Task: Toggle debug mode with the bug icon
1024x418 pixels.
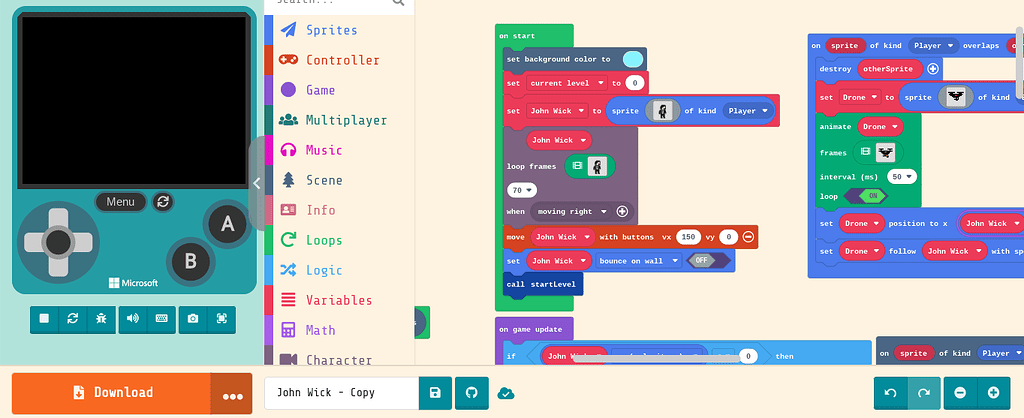Action: click(x=101, y=319)
